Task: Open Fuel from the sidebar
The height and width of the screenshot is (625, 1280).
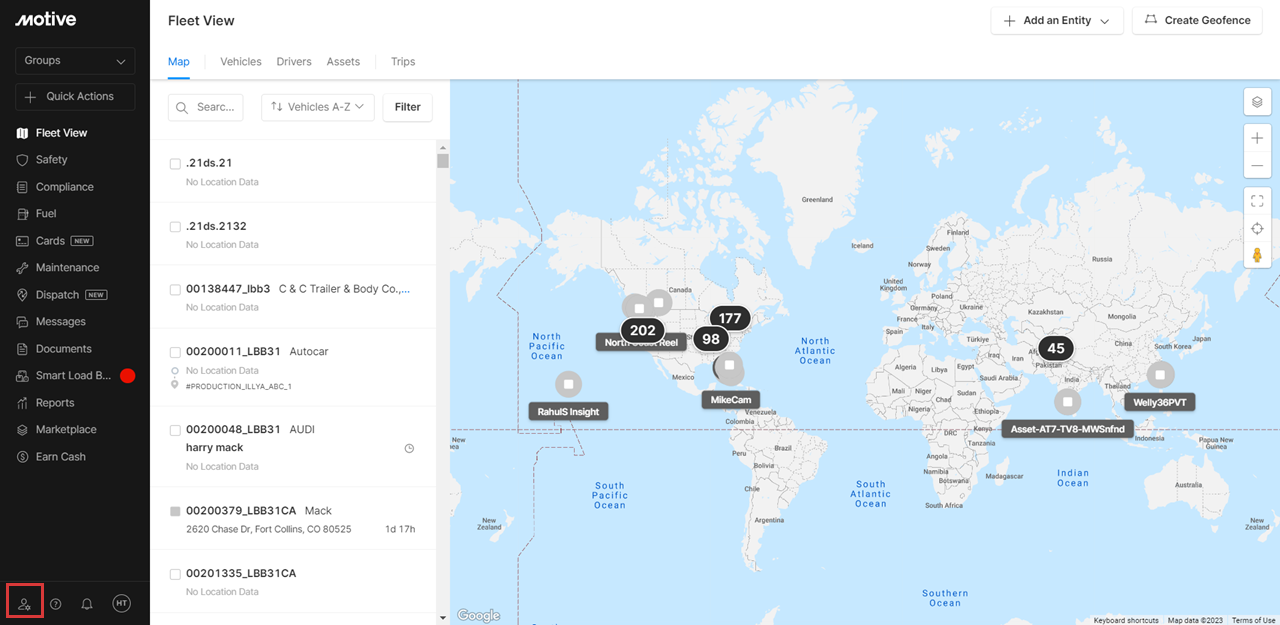Action: (x=46, y=214)
